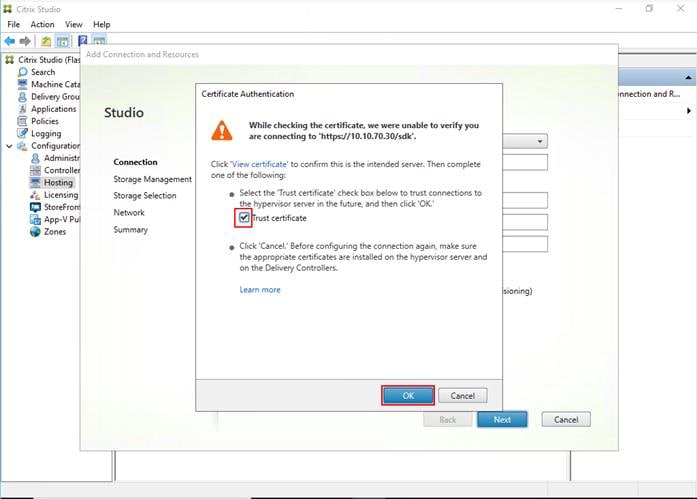Click the Search magnifier icon in tree

[x=23, y=72]
